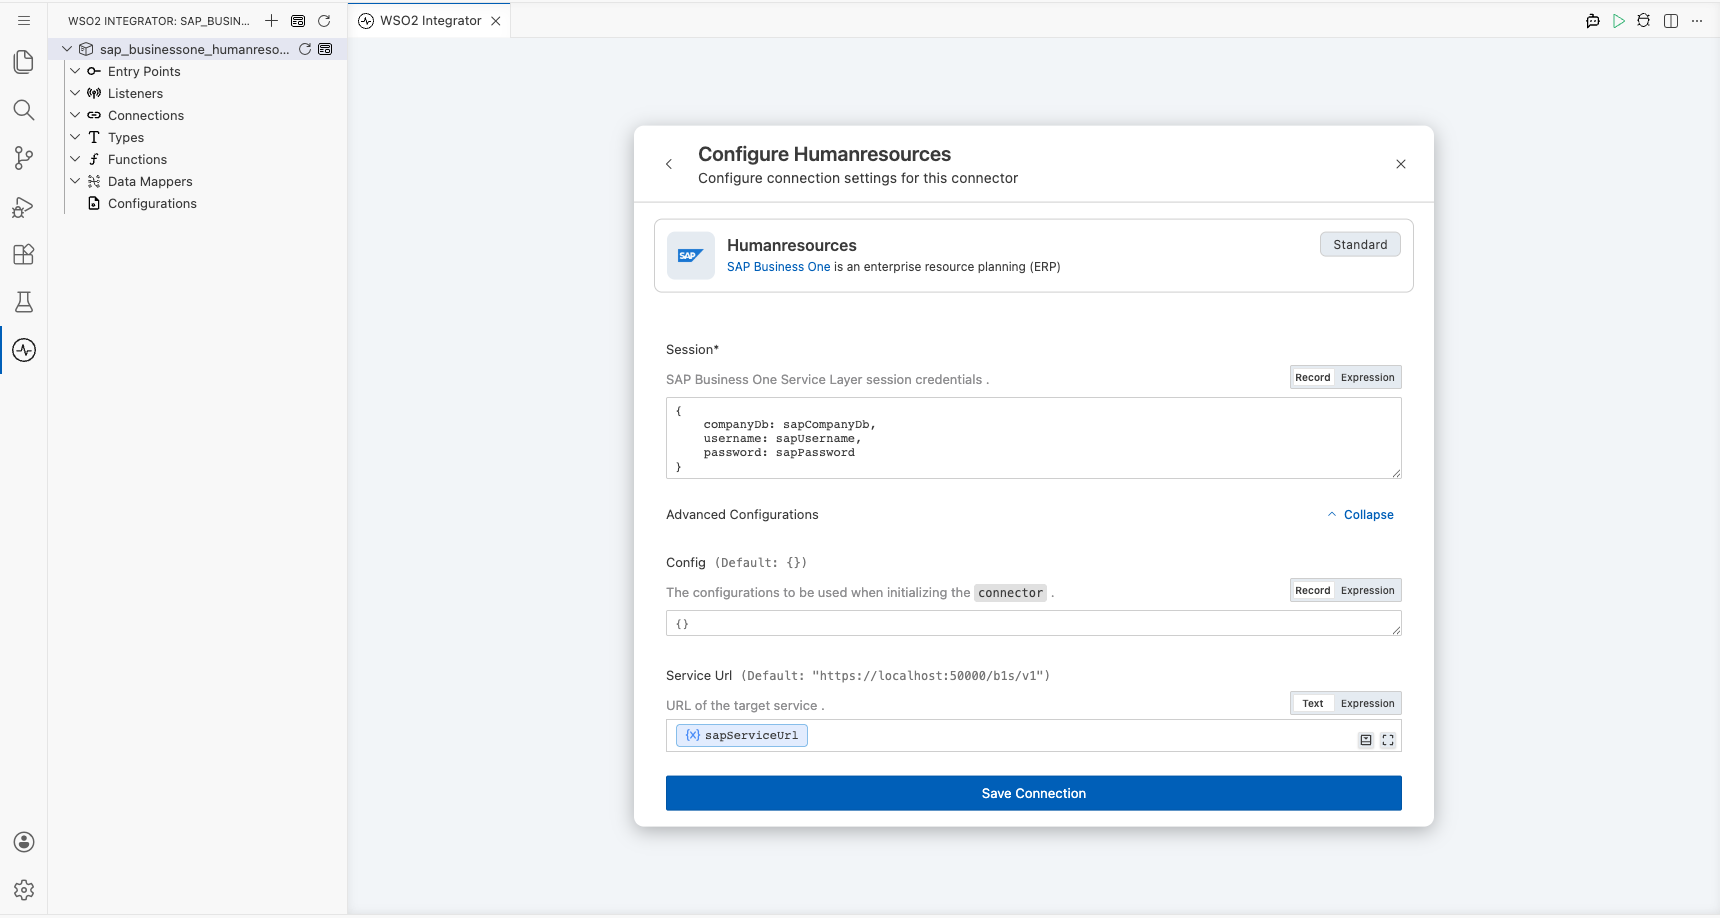This screenshot has height=918, width=1720.
Task: Select WSO2 Integrator activity bar icon
Action: [24, 350]
